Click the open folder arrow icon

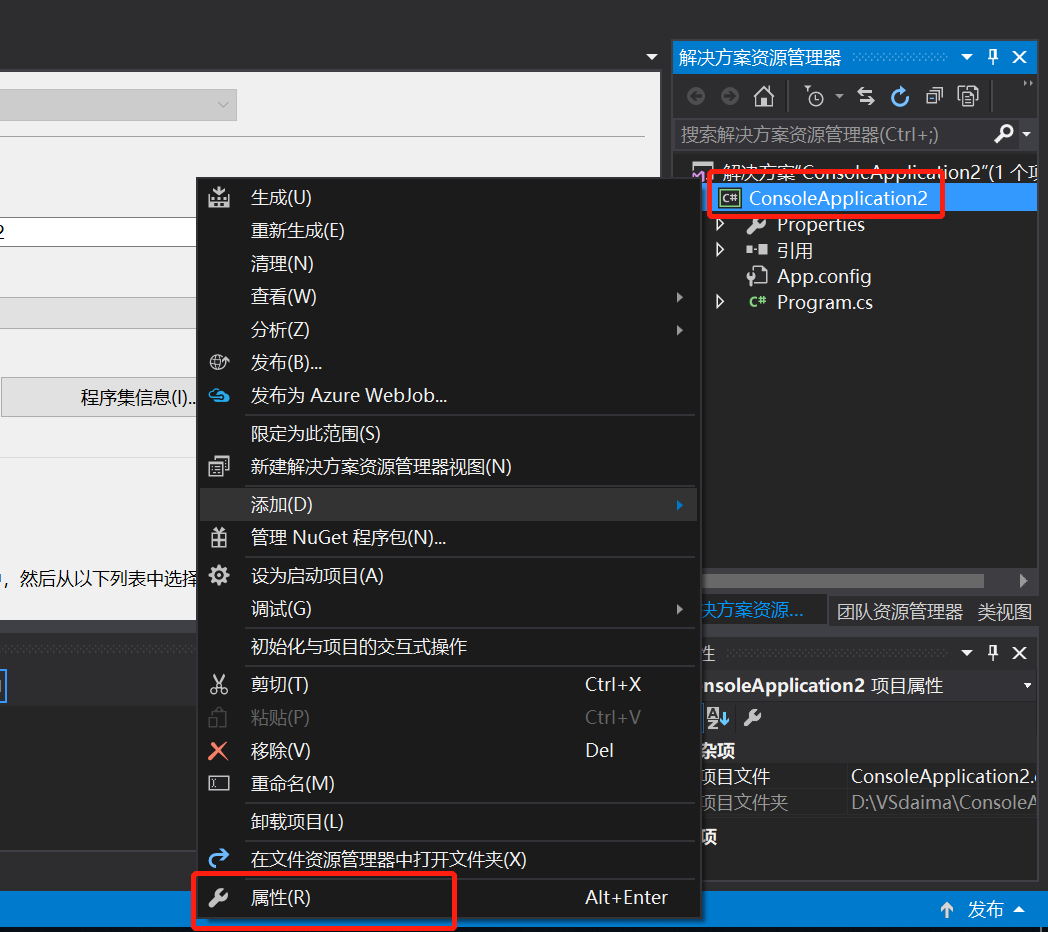219,858
